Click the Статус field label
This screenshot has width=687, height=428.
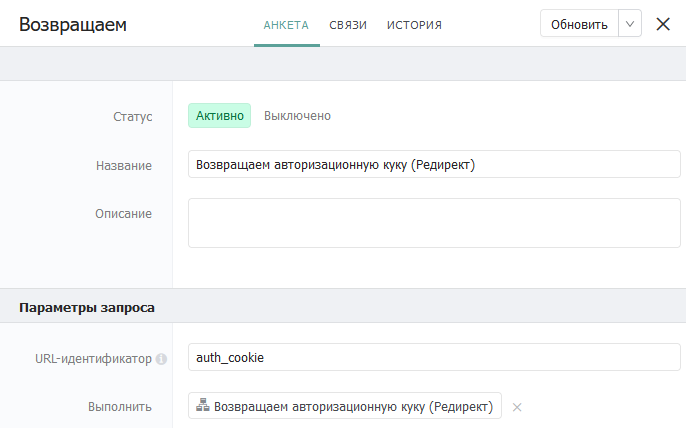tap(133, 117)
